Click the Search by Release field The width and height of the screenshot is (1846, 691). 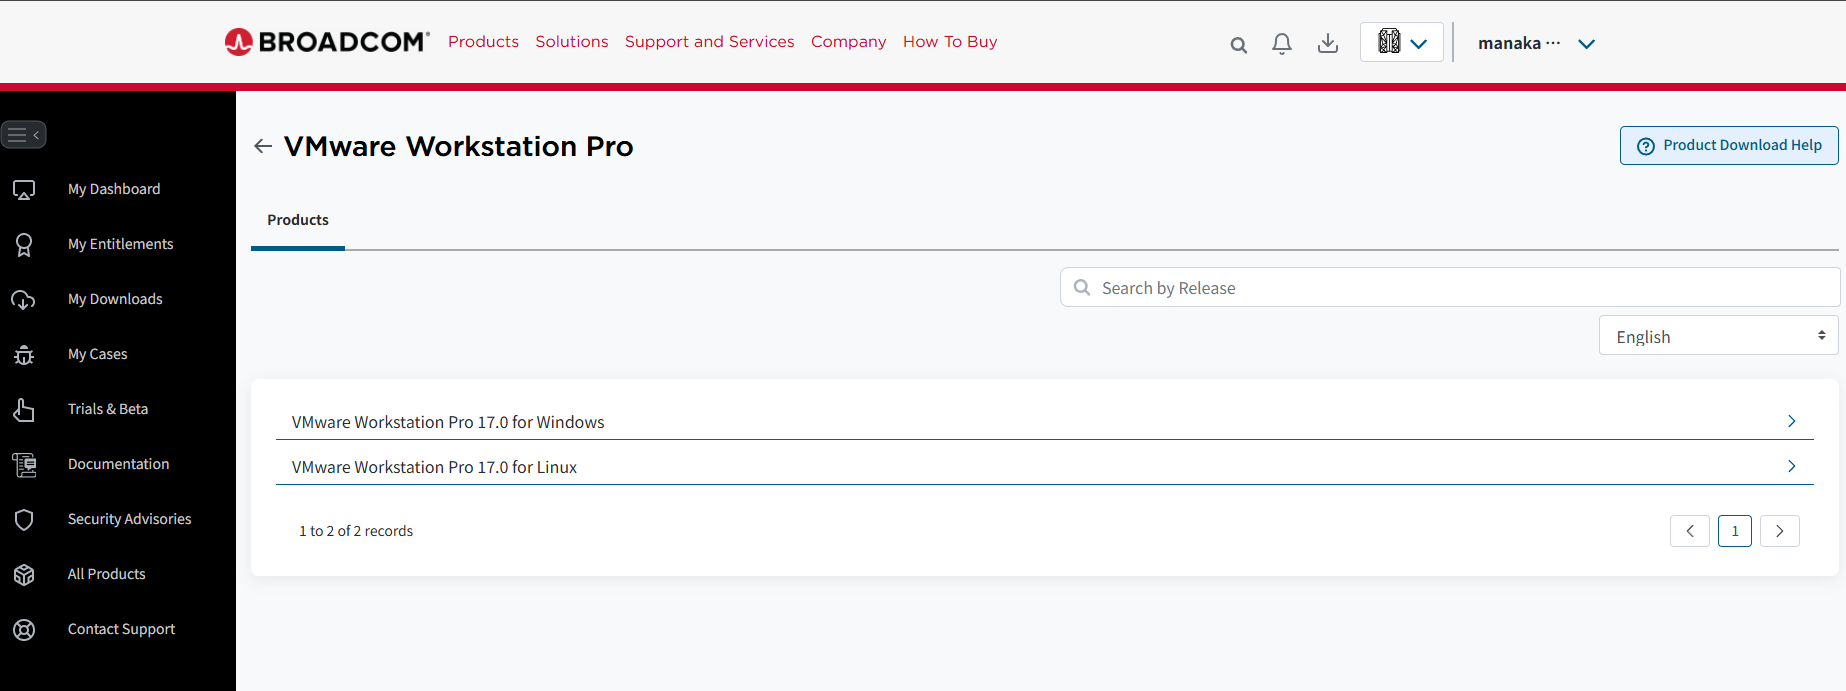[1450, 288]
